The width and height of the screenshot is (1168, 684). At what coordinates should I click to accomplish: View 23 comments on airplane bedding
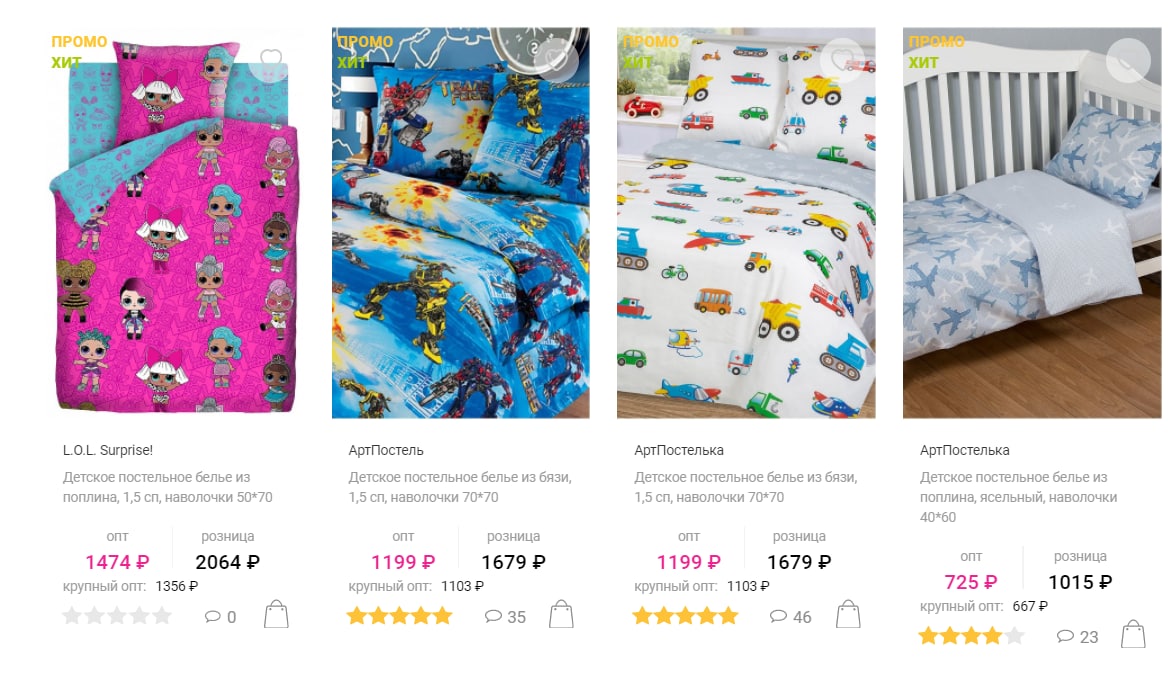pos(1077,637)
